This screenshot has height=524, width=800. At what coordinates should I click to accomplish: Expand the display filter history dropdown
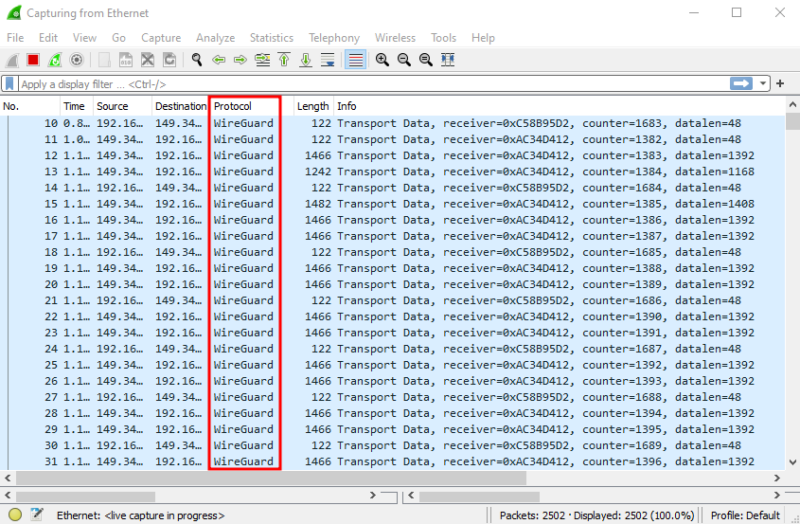[765, 84]
